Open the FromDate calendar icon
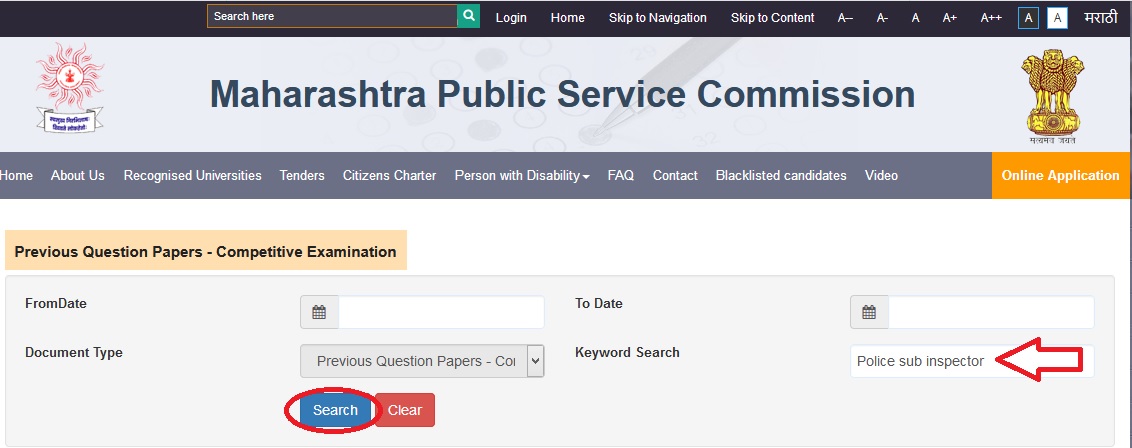Viewport: 1132px width, 448px height. 319,312
